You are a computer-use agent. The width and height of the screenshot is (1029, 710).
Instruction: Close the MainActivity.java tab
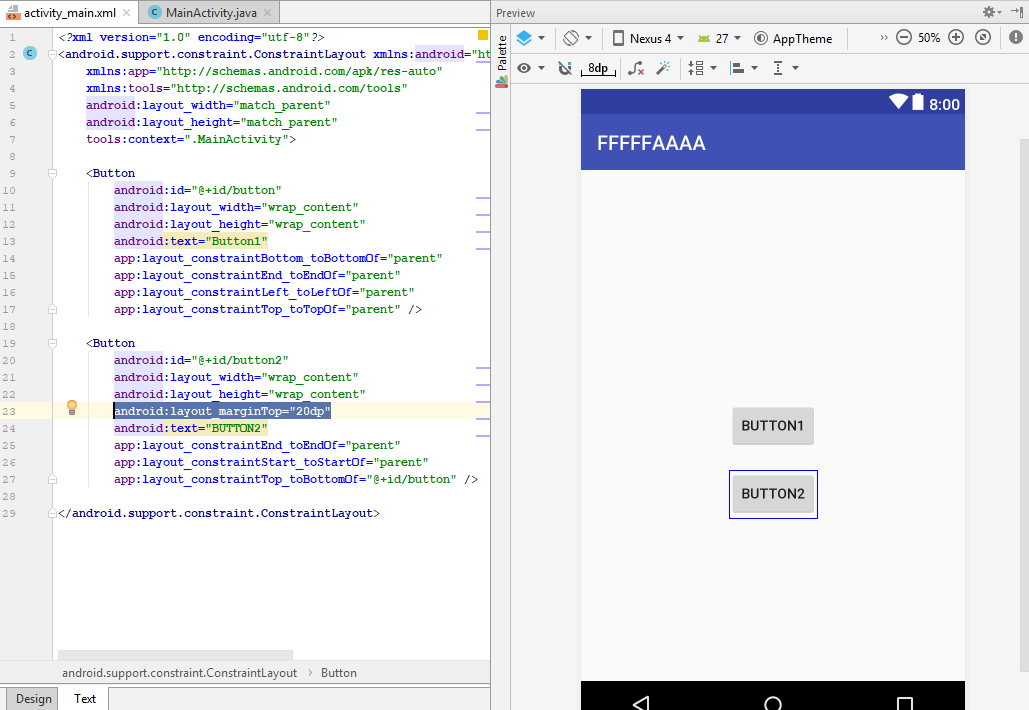coord(268,12)
